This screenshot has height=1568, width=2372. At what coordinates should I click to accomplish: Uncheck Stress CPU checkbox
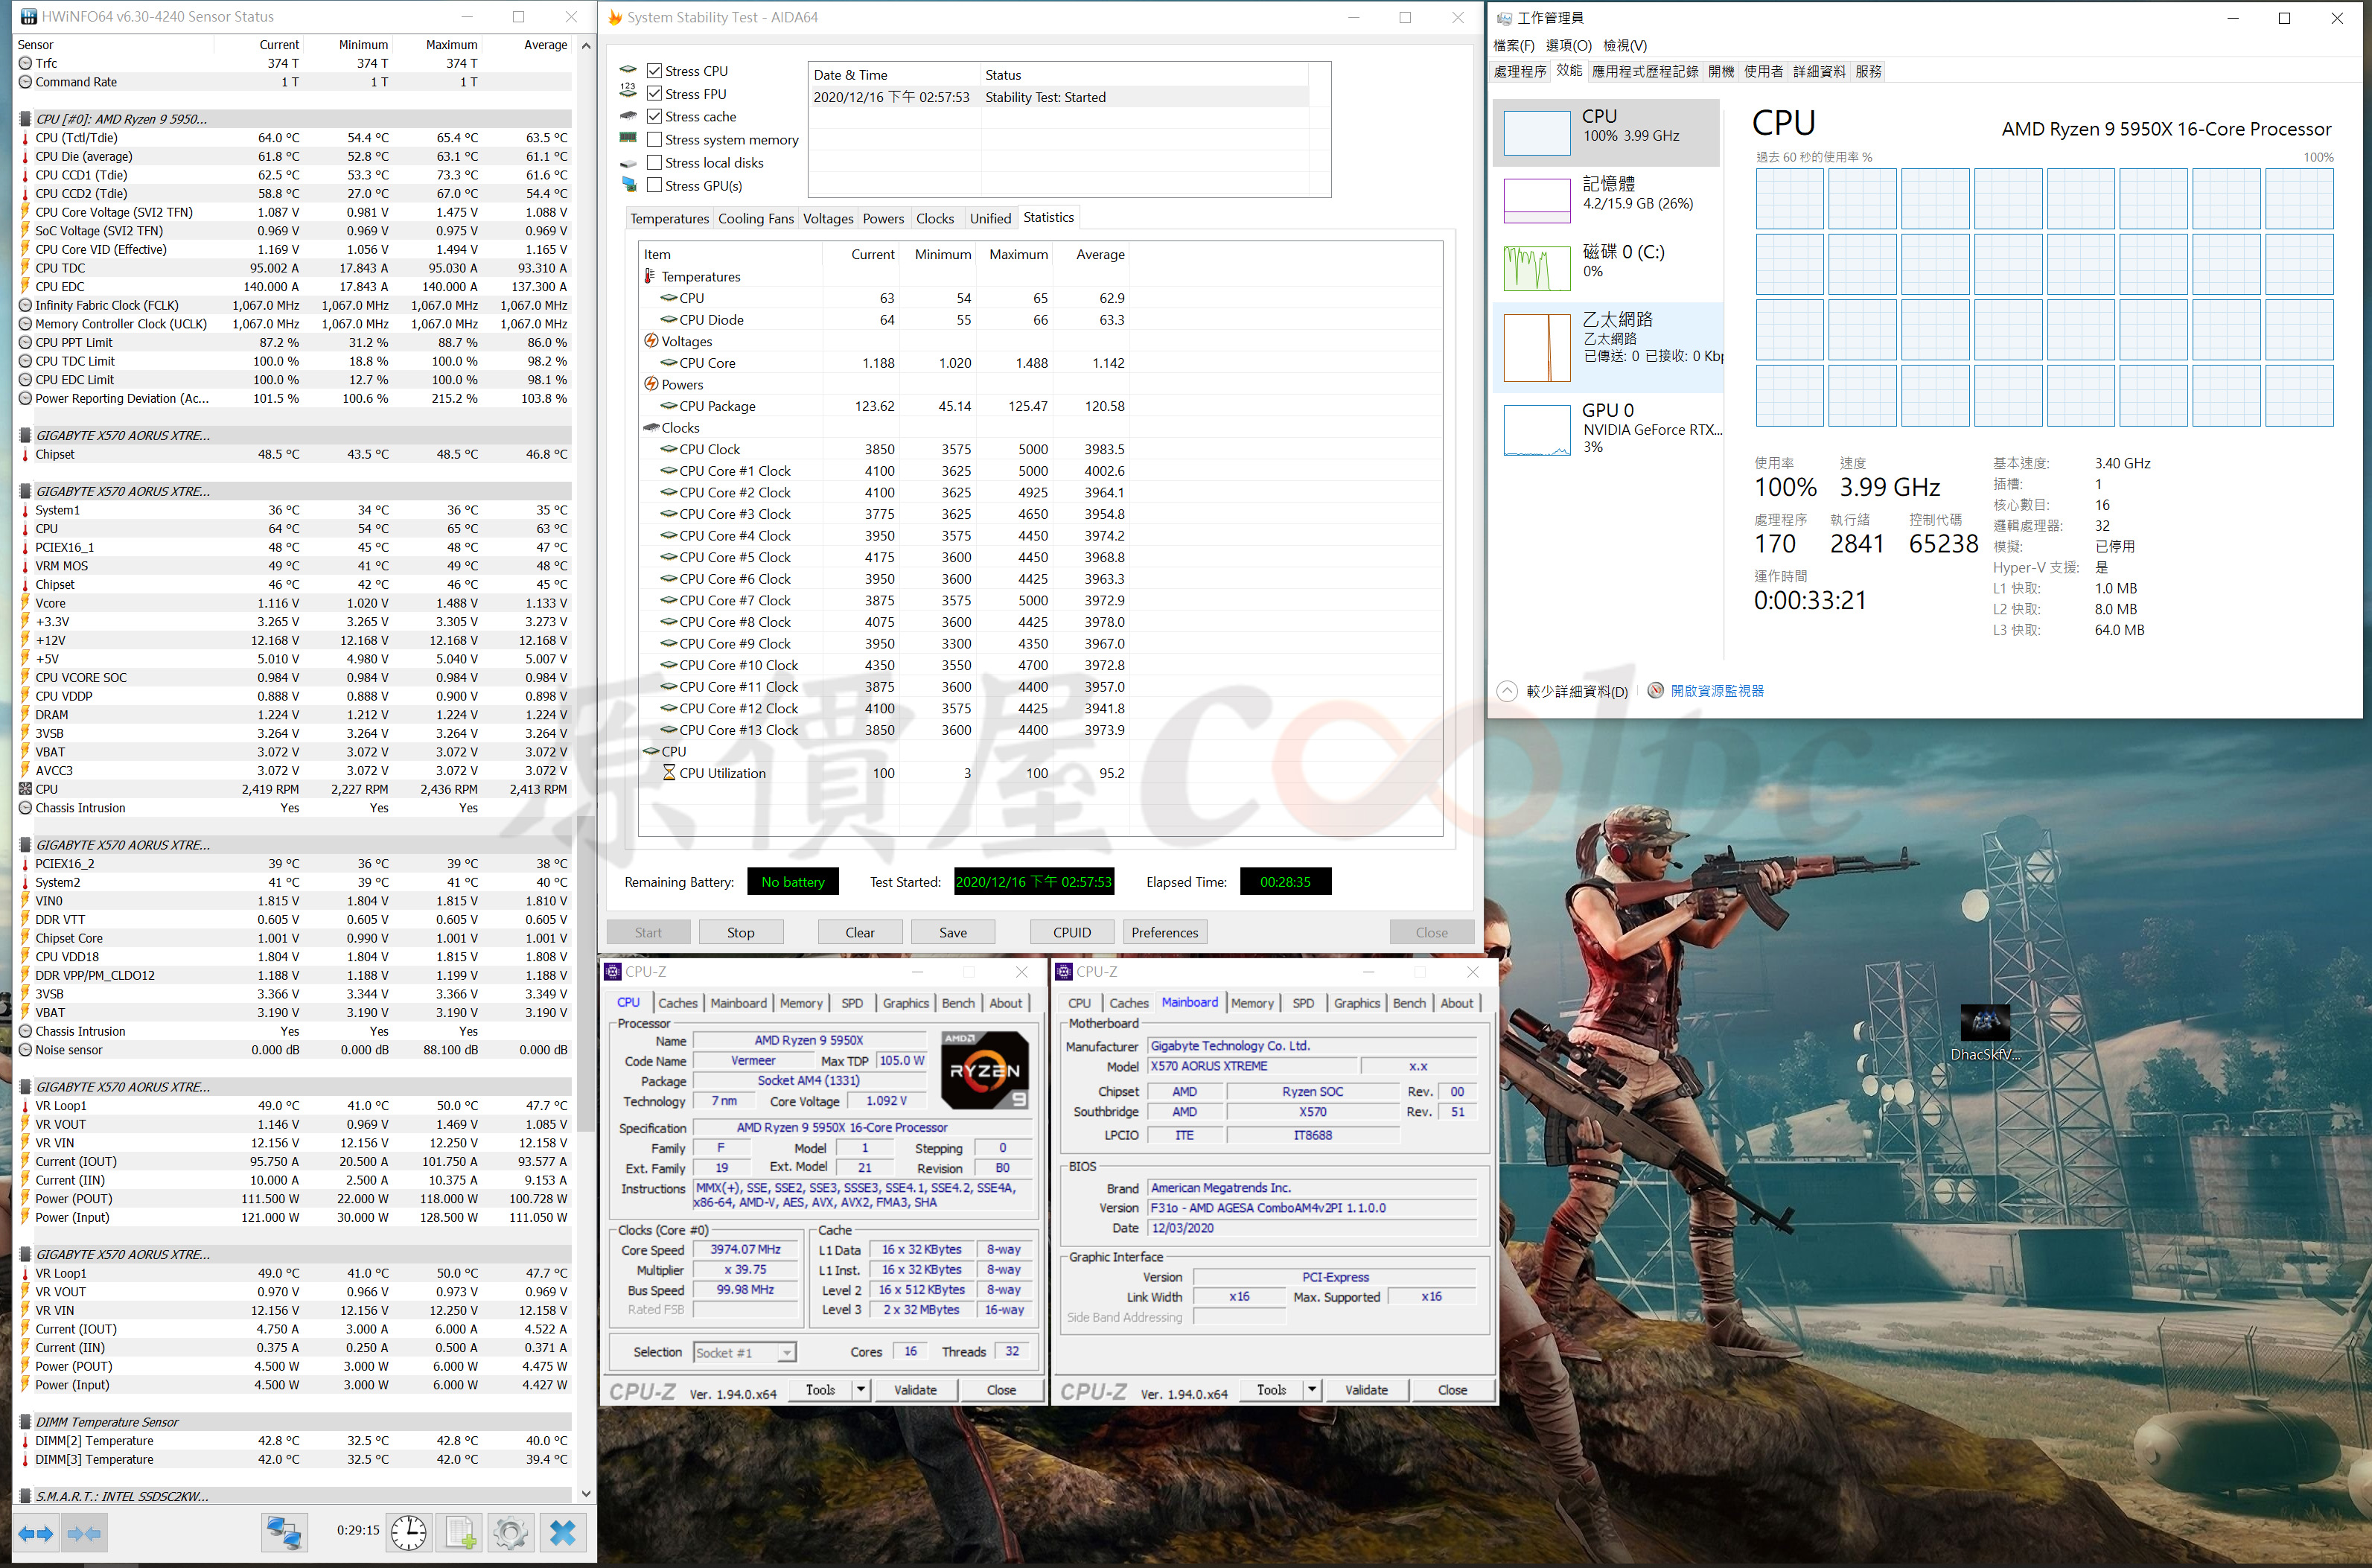point(654,71)
